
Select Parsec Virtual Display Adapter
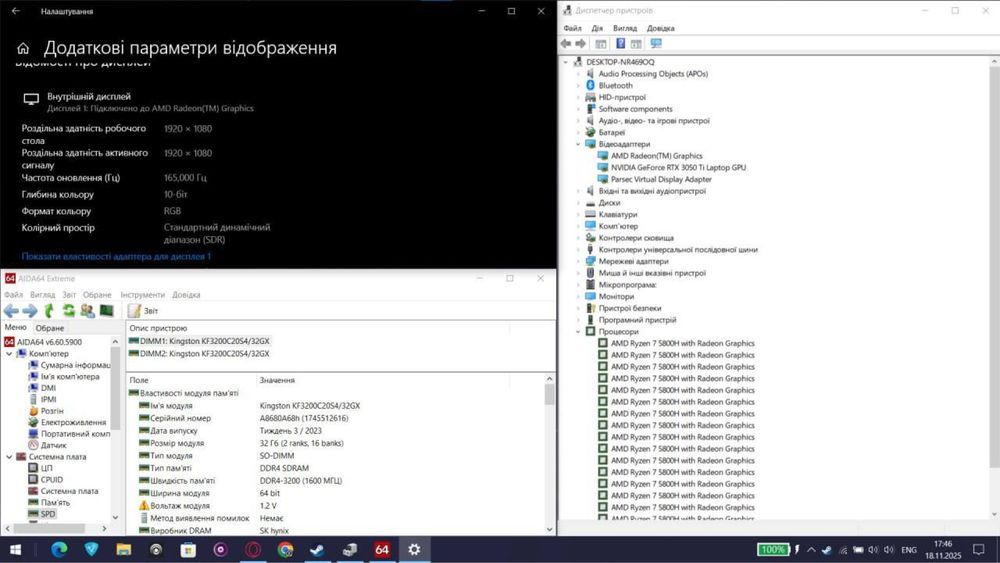pos(661,179)
